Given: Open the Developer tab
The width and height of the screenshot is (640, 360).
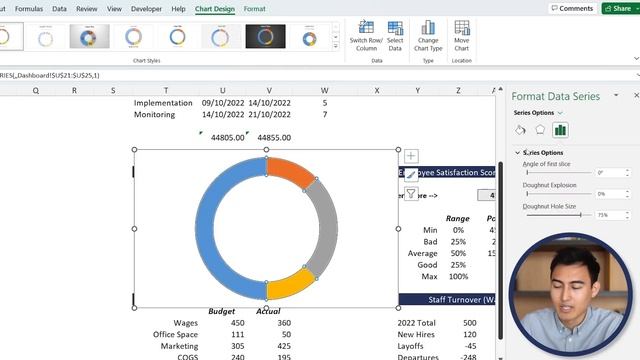Looking at the screenshot, I should pyautogui.click(x=146, y=9).
